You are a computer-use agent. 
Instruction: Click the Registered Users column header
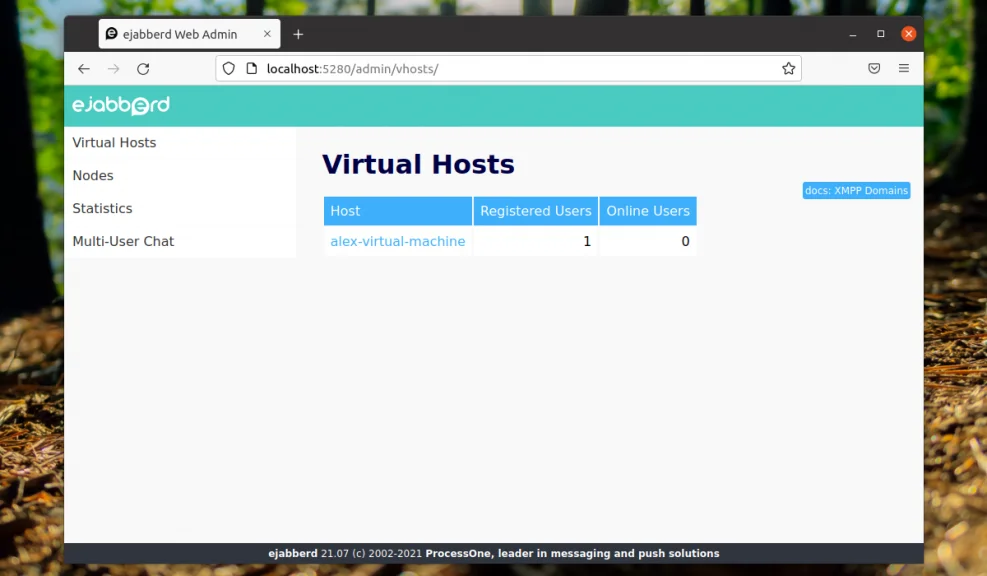point(536,211)
